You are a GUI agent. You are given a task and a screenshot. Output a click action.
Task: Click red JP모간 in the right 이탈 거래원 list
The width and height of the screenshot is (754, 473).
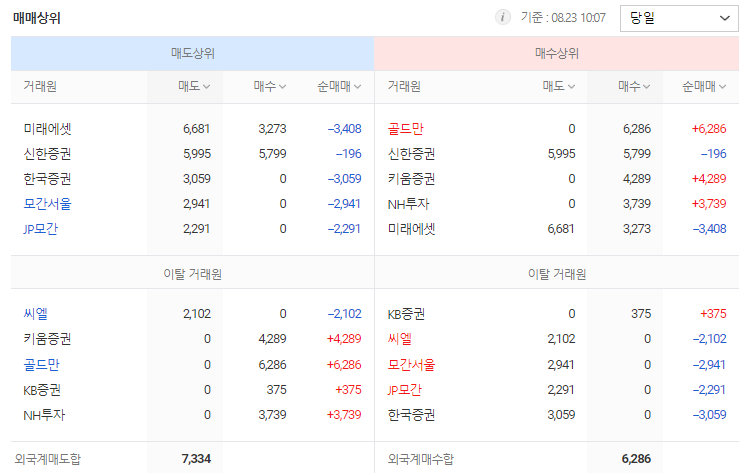[404, 390]
